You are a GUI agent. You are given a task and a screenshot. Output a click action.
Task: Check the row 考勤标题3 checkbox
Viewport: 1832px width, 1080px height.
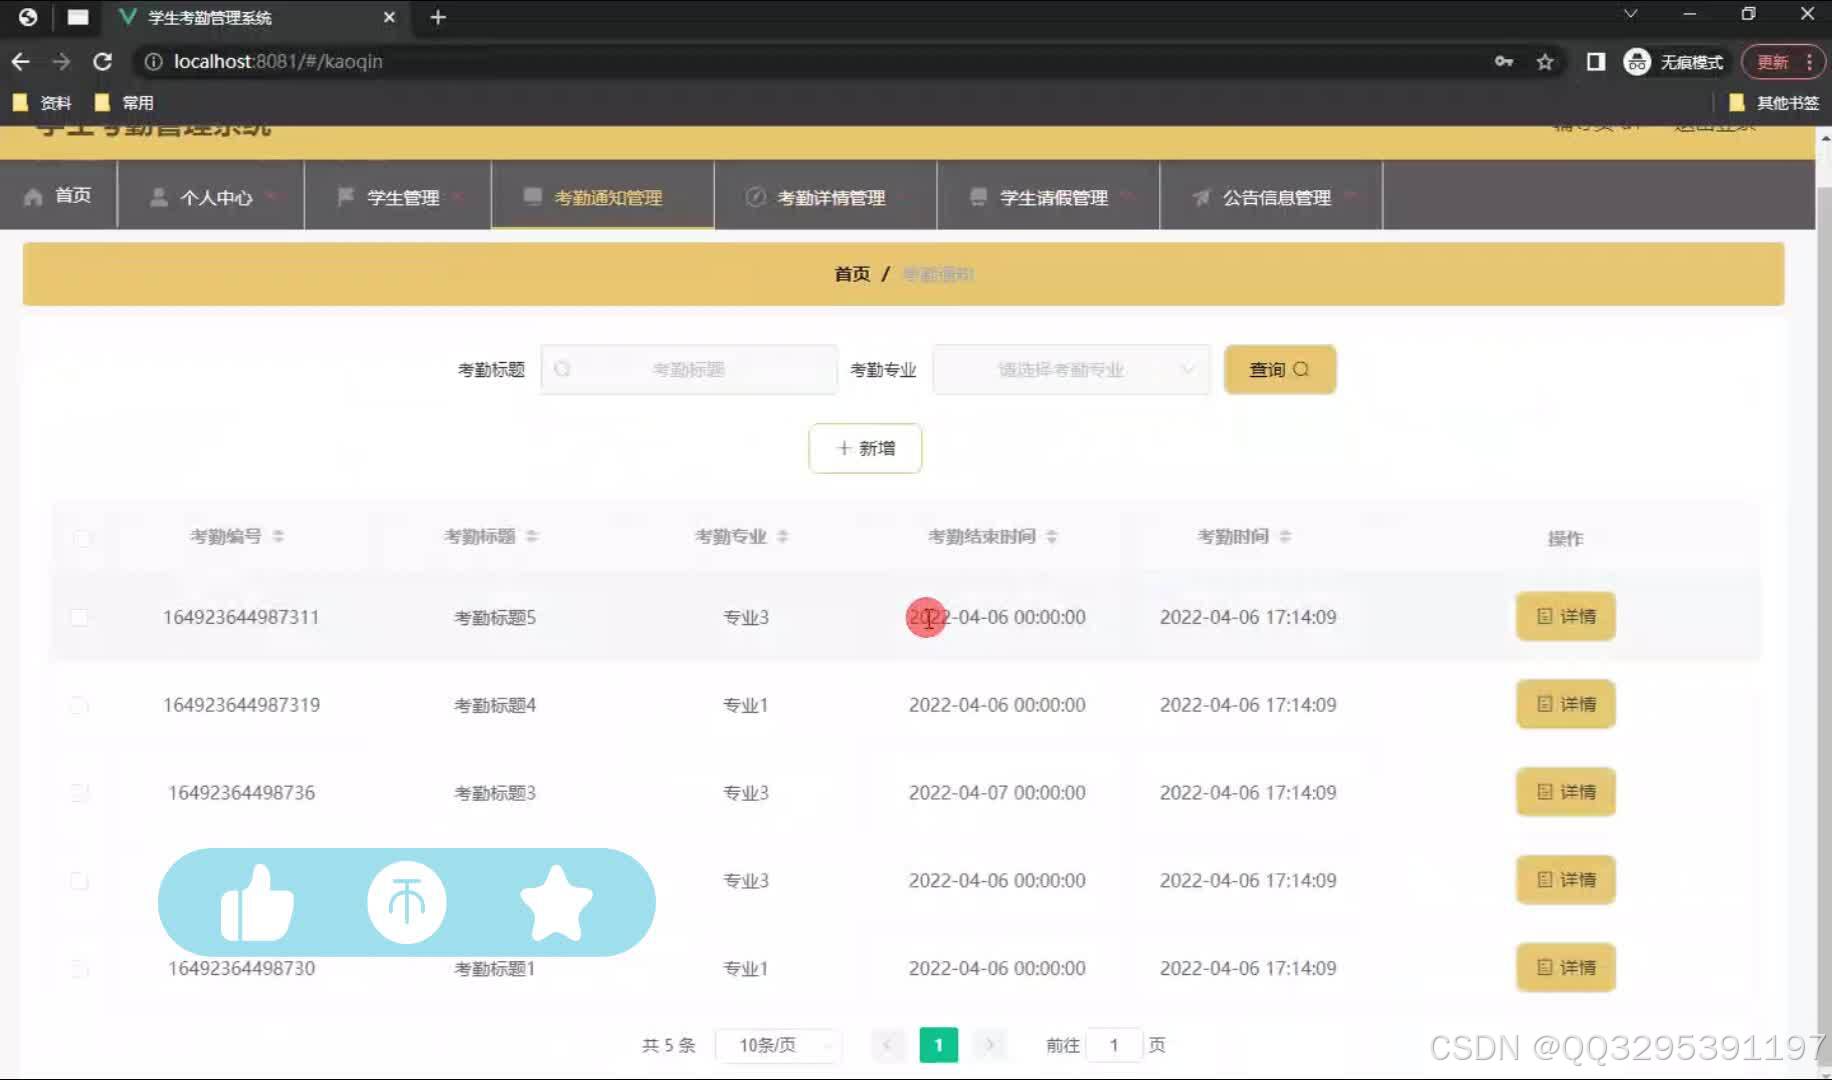79,793
